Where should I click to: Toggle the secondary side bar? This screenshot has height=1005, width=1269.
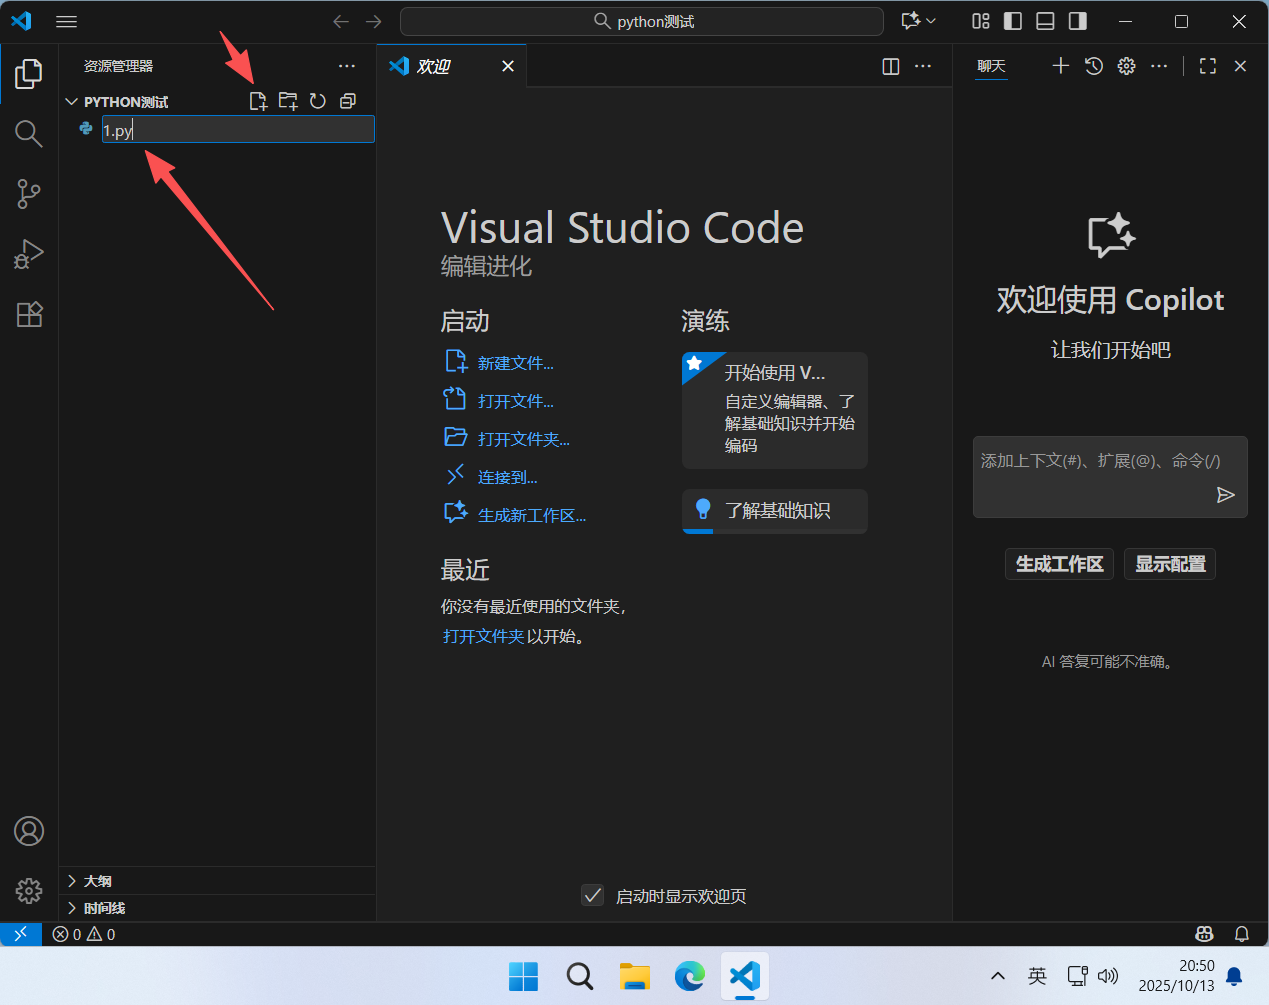1078,21
